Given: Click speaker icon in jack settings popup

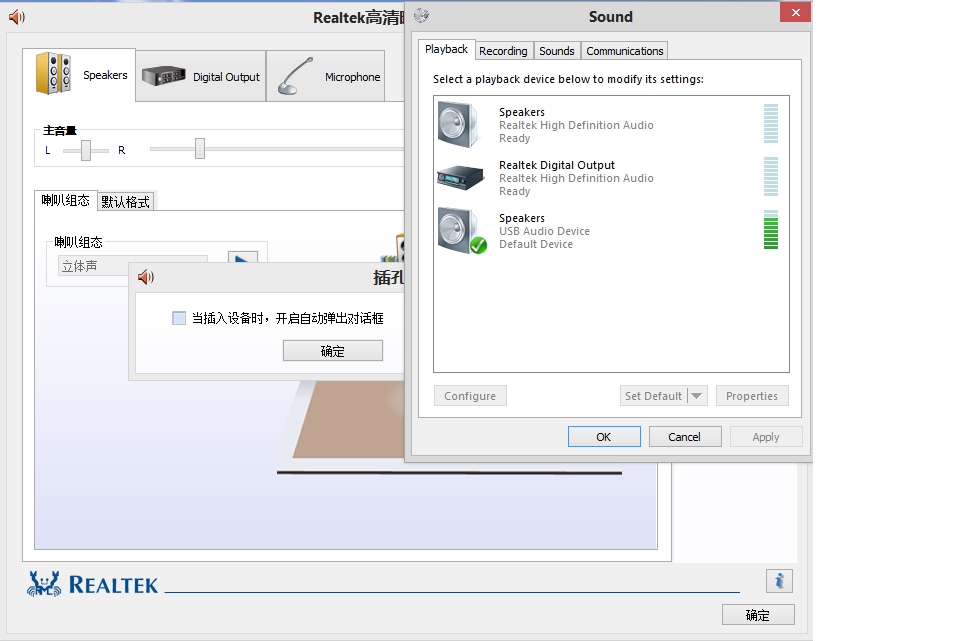Looking at the screenshot, I should (x=146, y=277).
